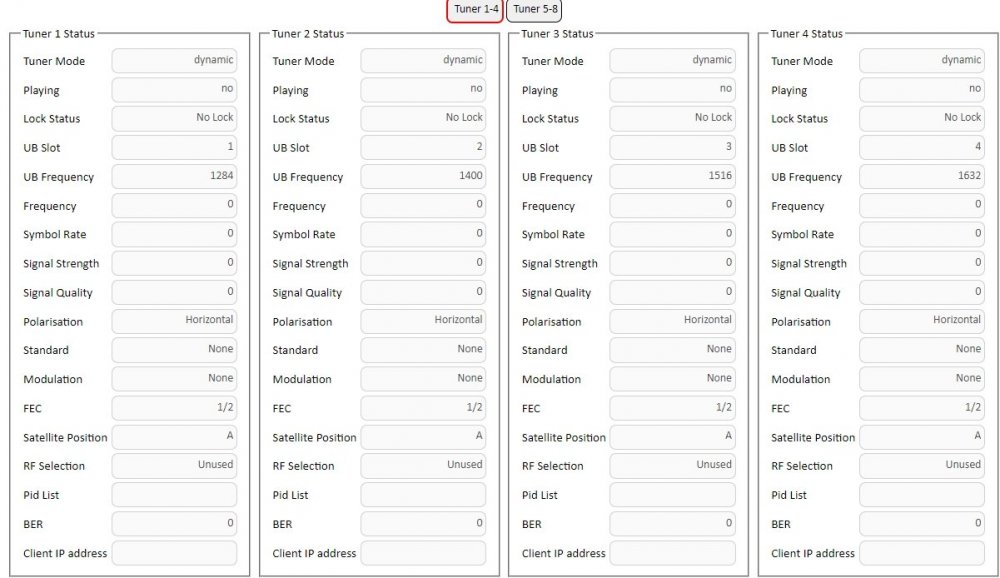
Task: Click Tuner 2 UB Slot field
Action: tap(423, 147)
